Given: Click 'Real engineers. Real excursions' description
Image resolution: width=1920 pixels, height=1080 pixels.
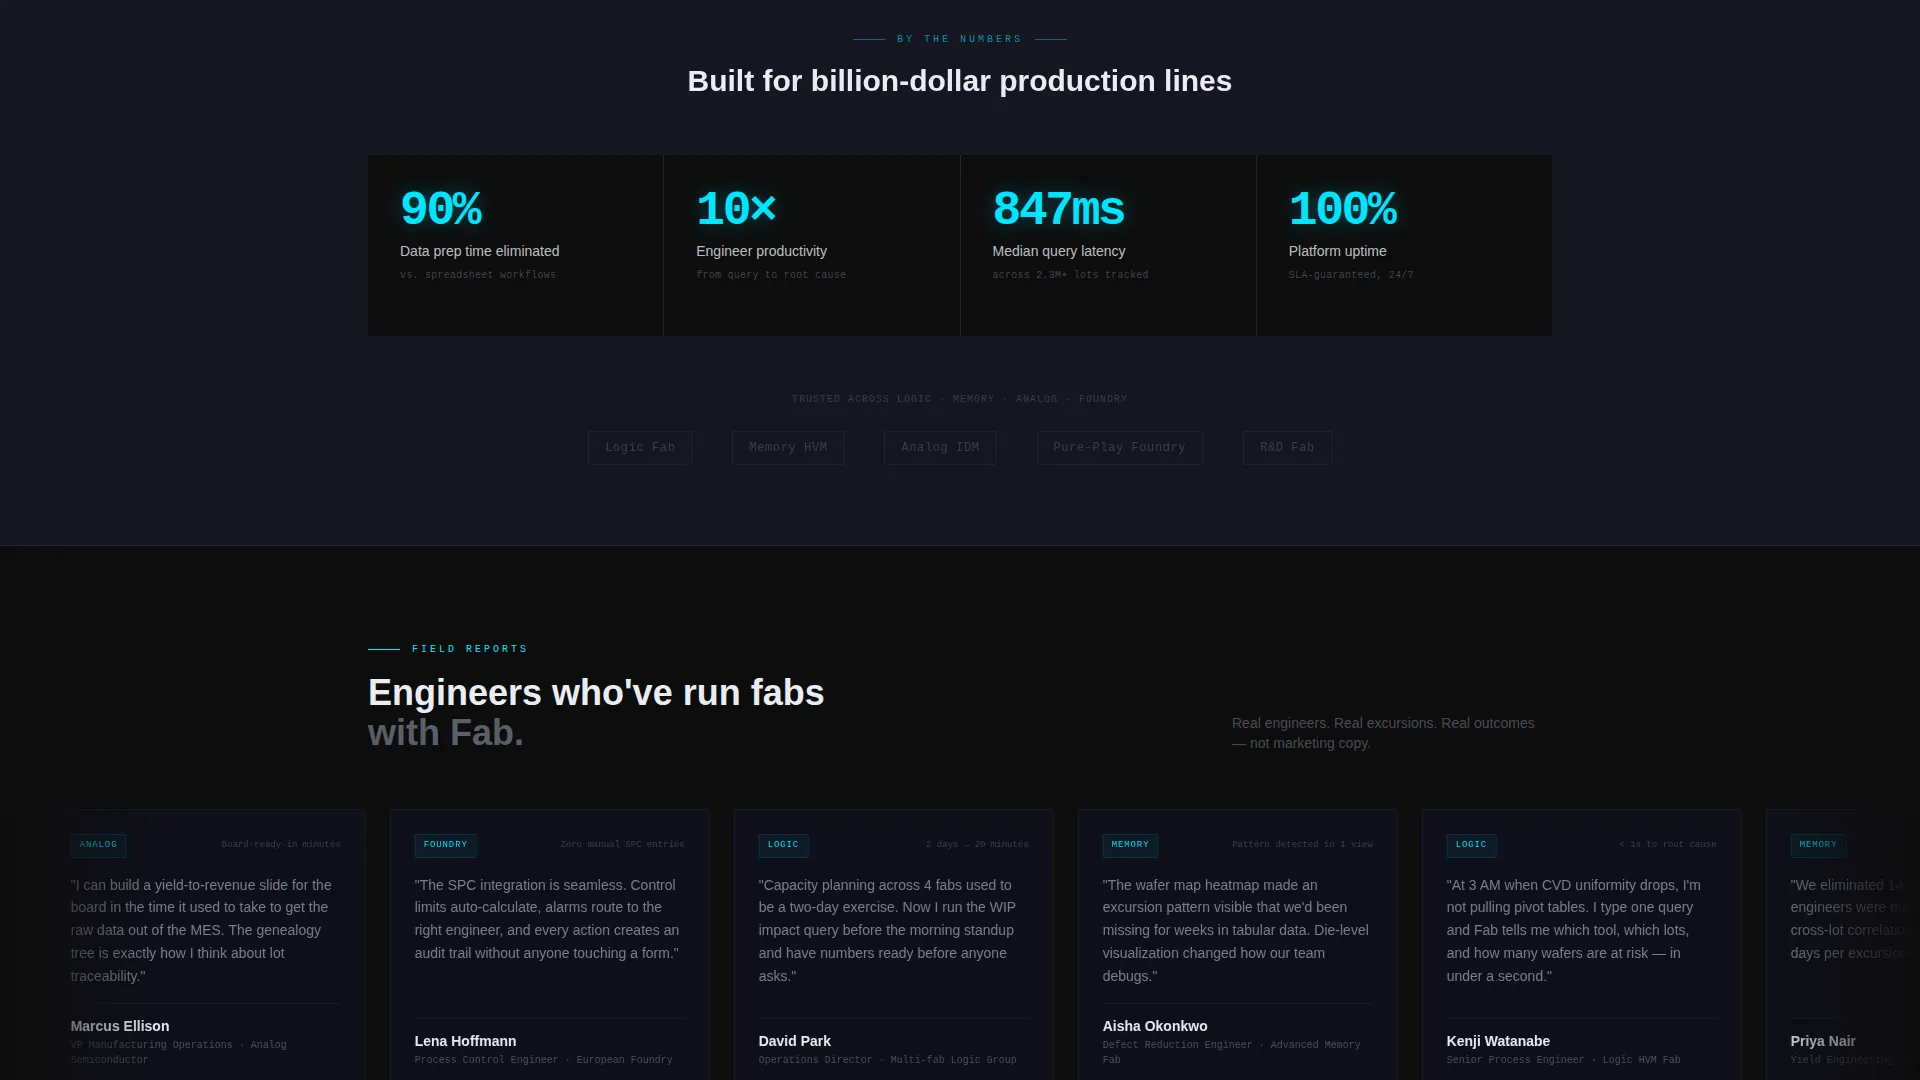Looking at the screenshot, I should [1383, 733].
